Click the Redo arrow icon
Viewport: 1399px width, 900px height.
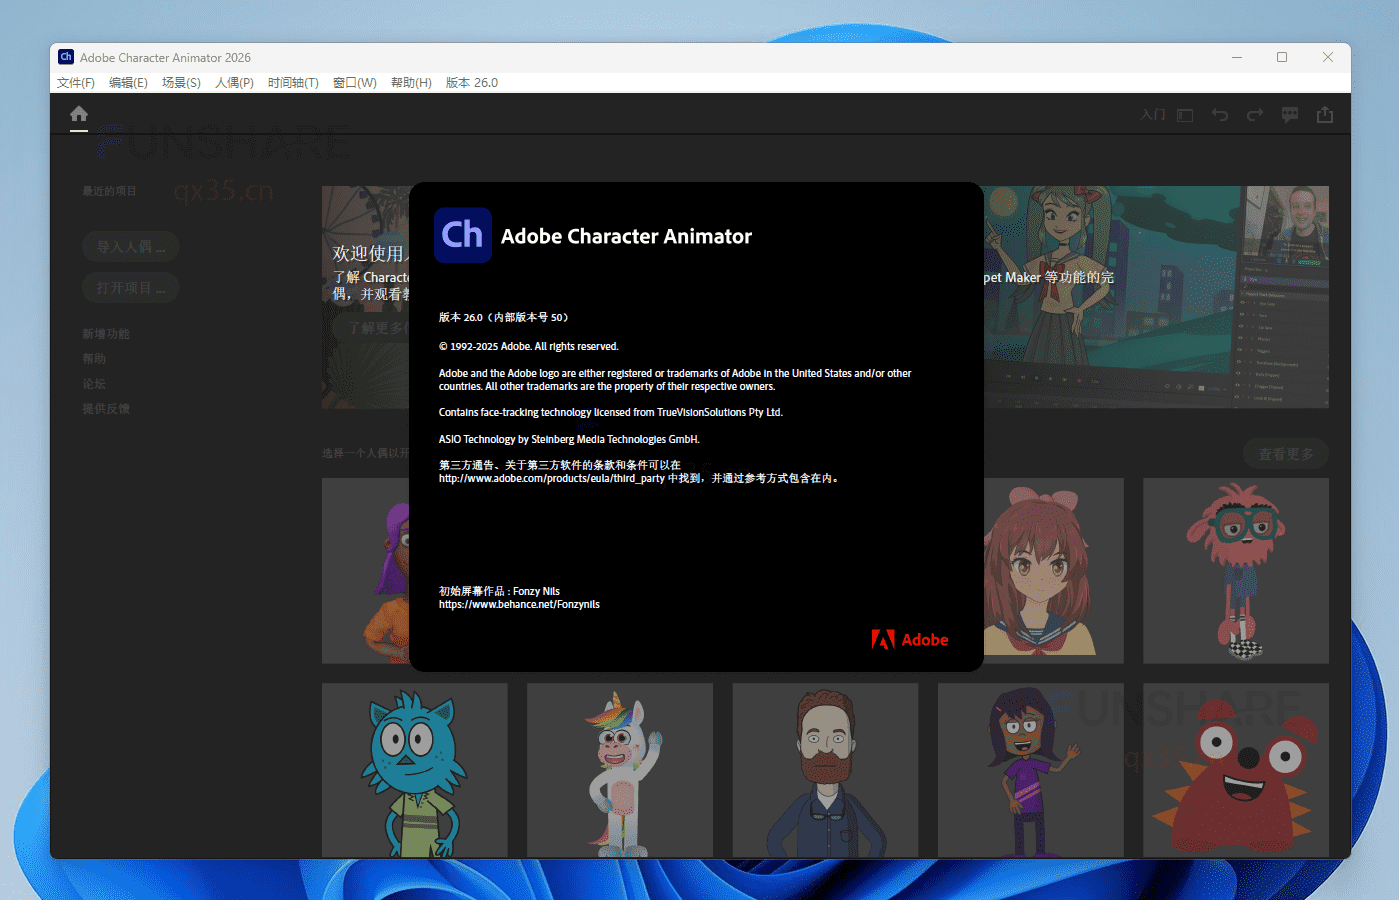[1254, 114]
